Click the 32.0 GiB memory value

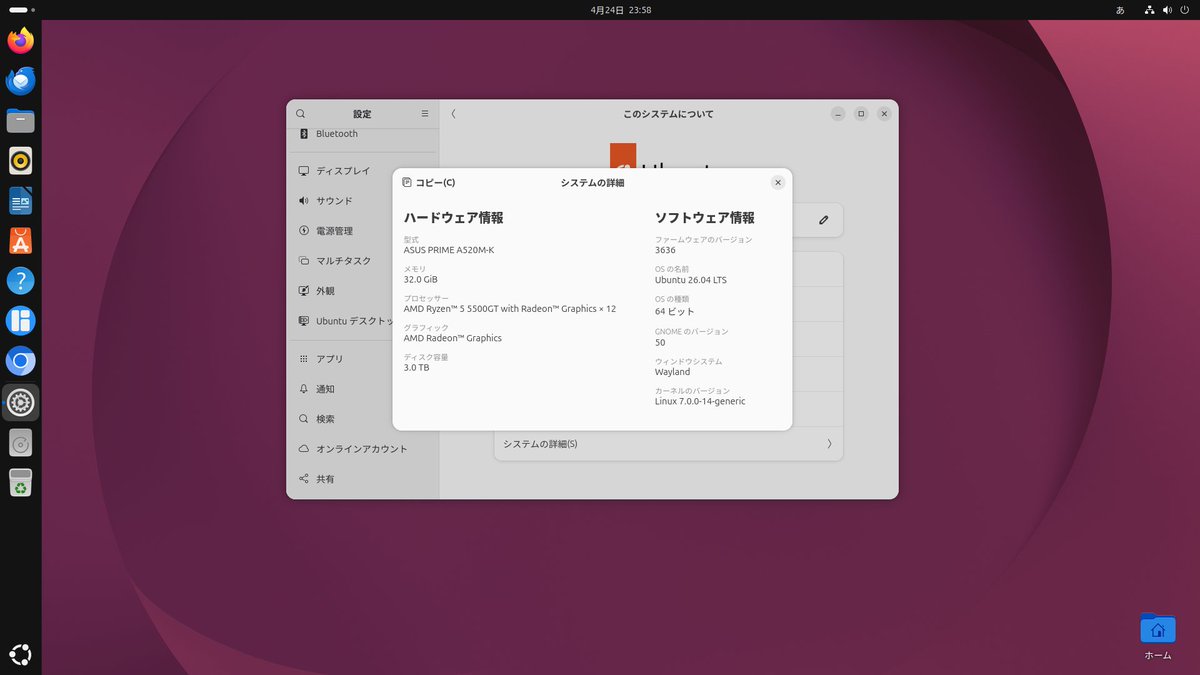pyautogui.click(x=421, y=280)
